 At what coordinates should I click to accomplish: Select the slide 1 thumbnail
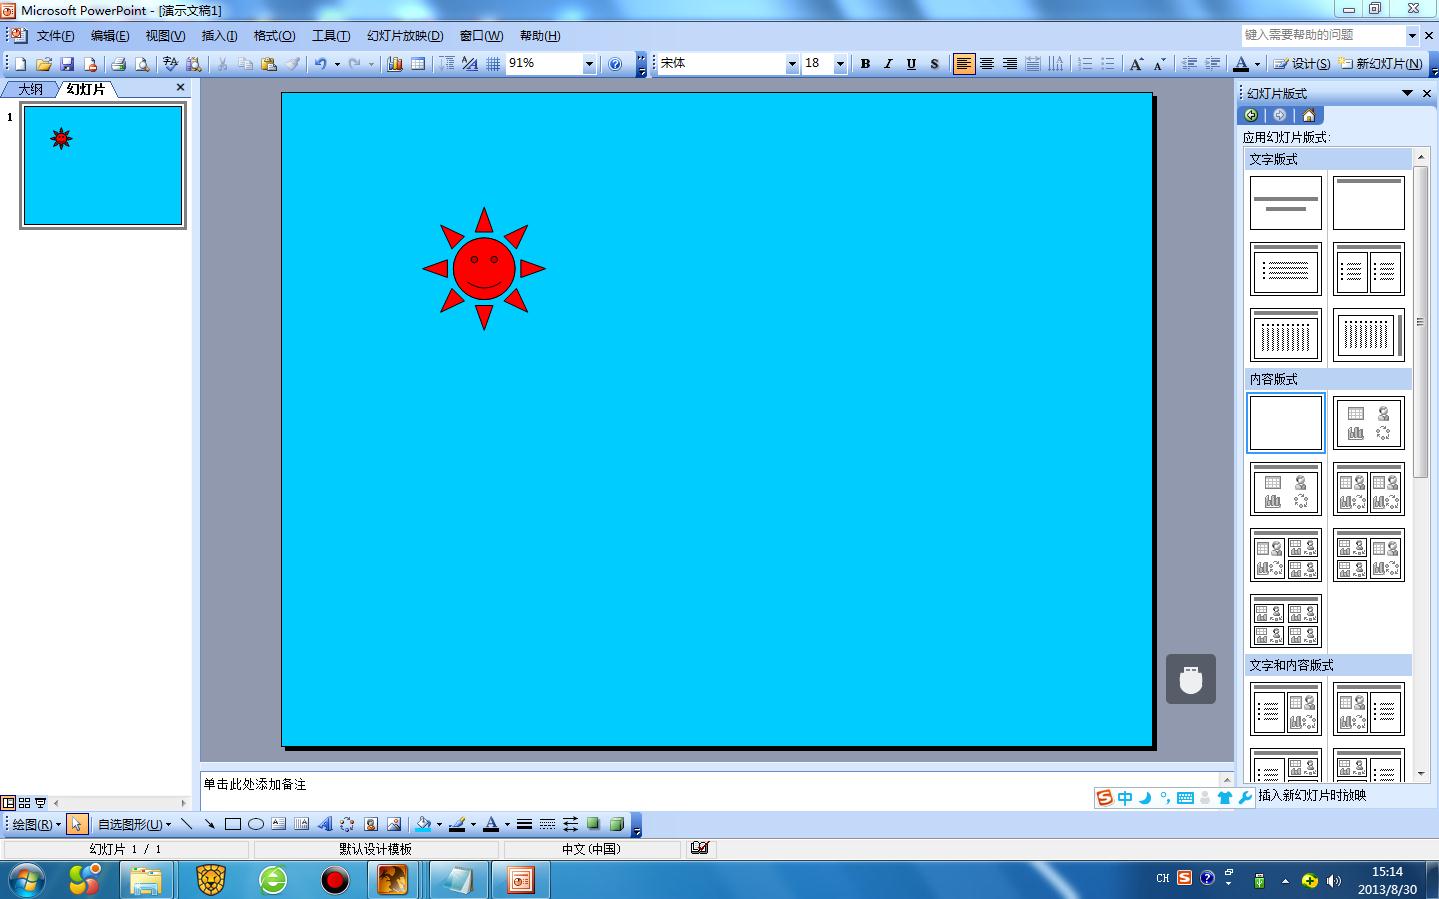[x=103, y=166]
